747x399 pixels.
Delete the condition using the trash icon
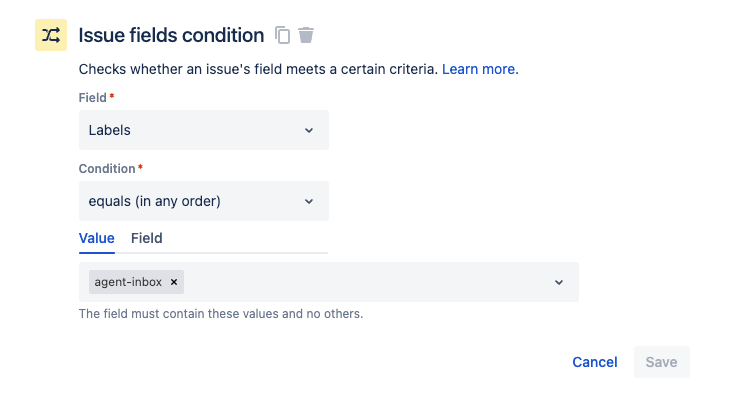(306, 35)
